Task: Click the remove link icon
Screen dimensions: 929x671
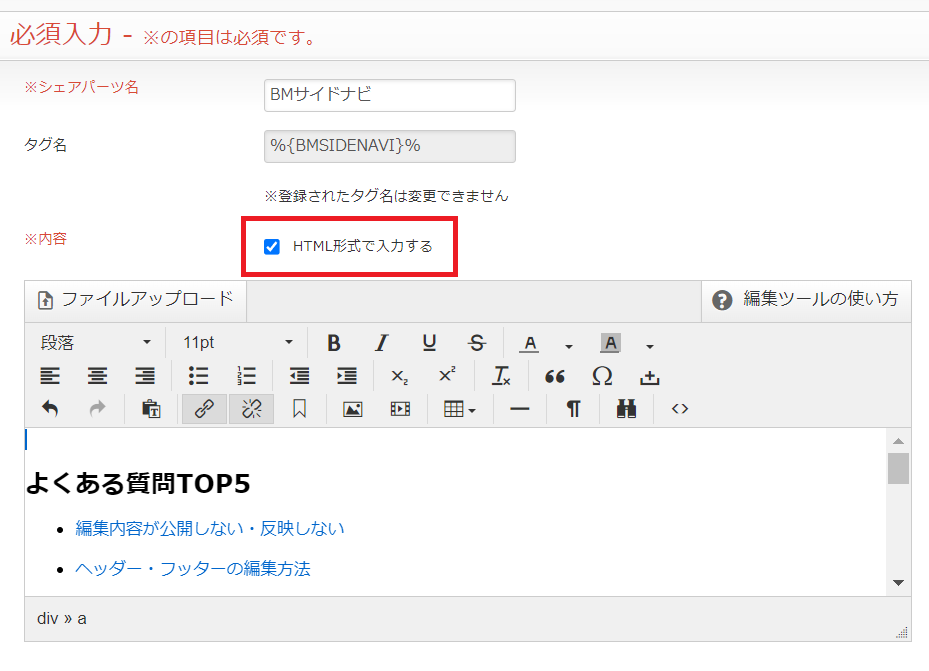Action: [x=251, y=409]
